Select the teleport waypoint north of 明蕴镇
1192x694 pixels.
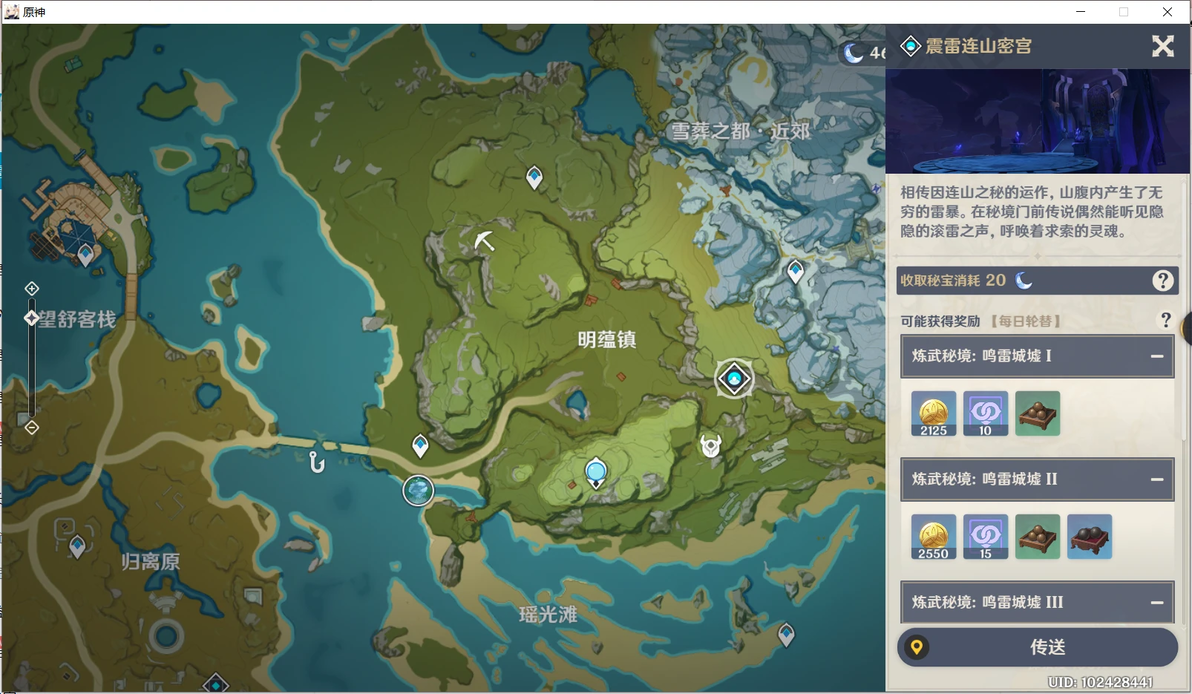534,178
